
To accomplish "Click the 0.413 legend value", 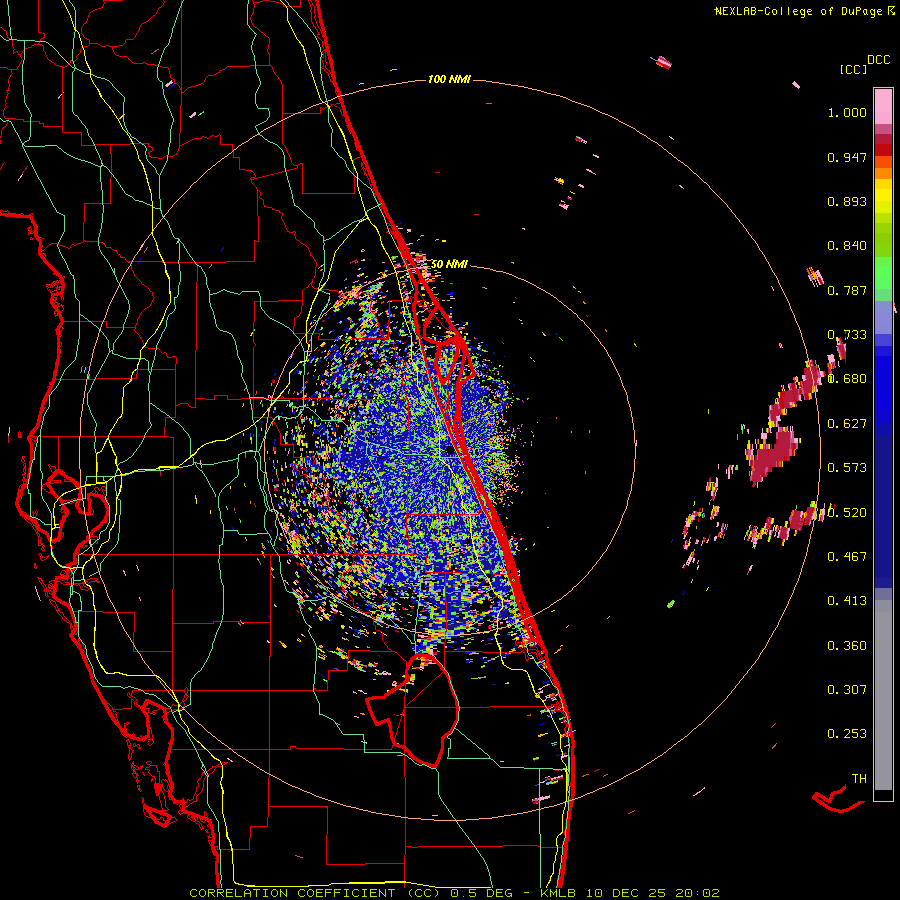I will (x=847, y=601).
